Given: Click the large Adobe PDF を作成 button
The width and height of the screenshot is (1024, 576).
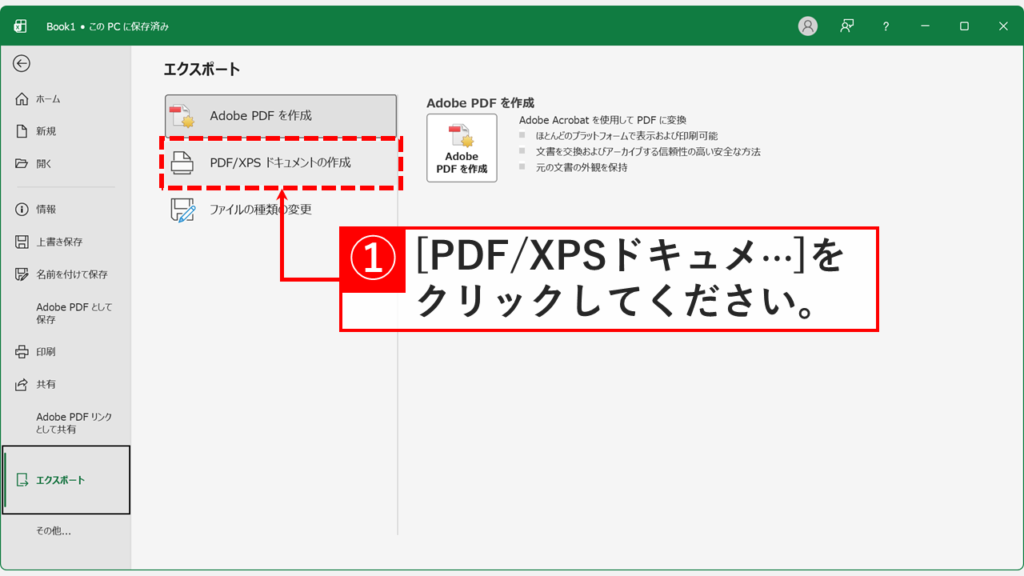Looking at the screenshot, I should (462, 148).
